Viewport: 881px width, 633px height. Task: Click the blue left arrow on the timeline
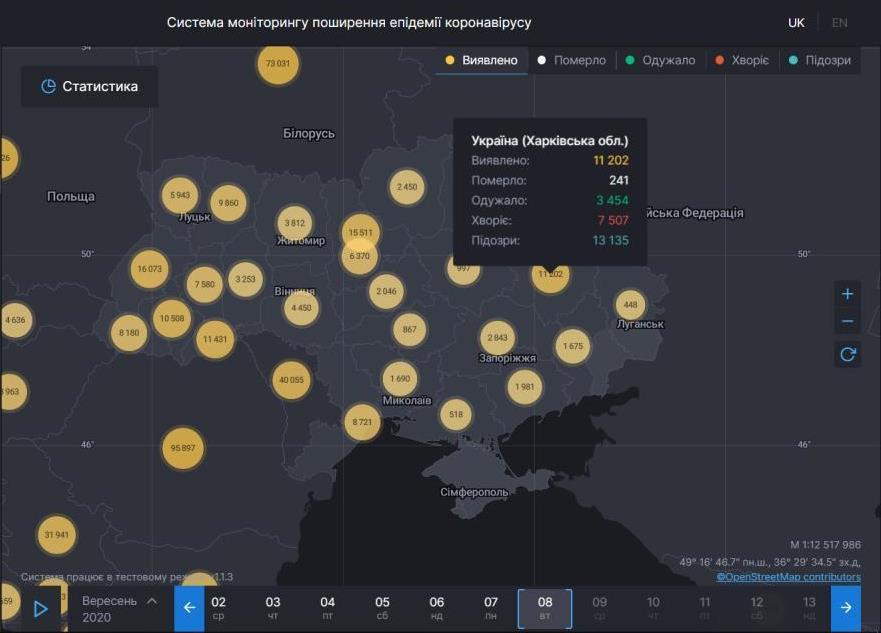click(189, 606)
